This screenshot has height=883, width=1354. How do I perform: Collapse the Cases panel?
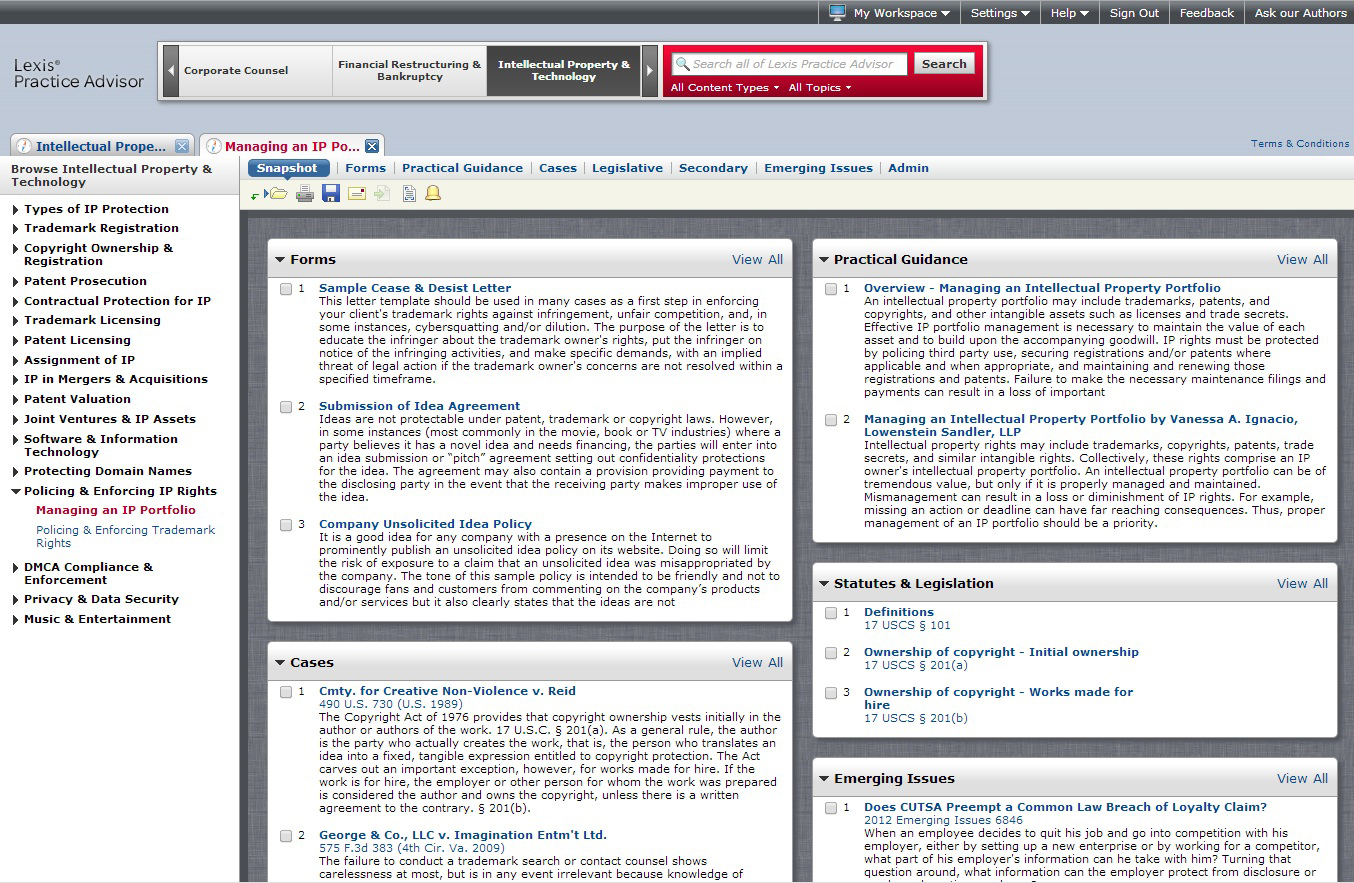click(281, 663)
